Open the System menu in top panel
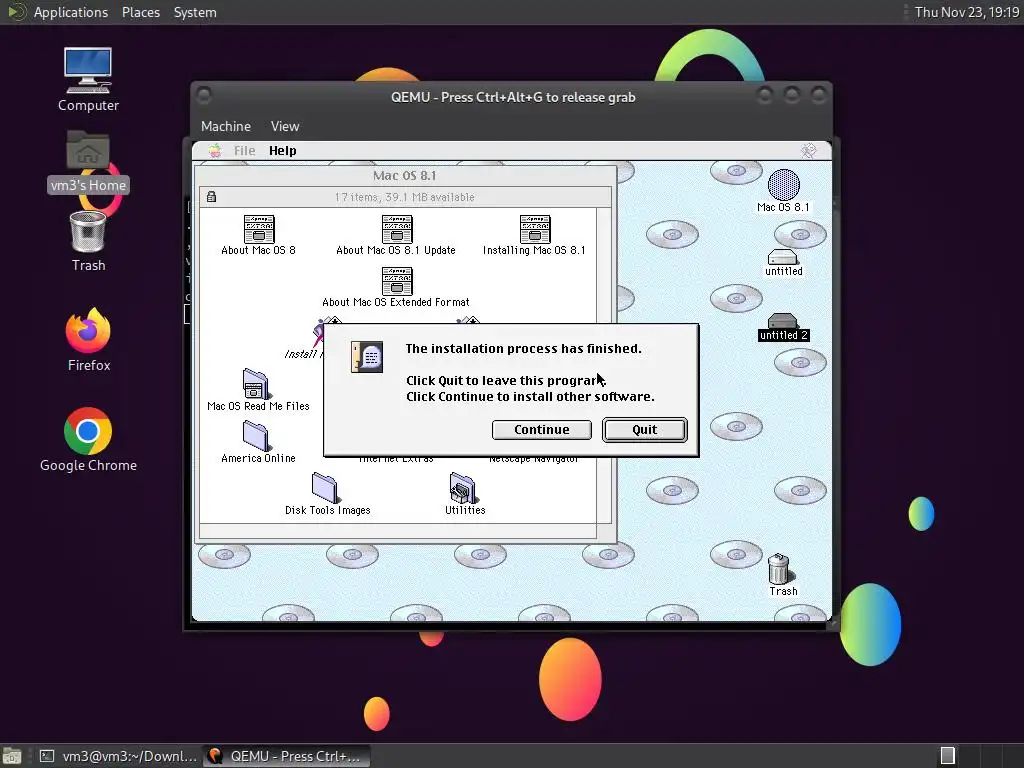The image size is (1024, 768). (x=195, y=12)
